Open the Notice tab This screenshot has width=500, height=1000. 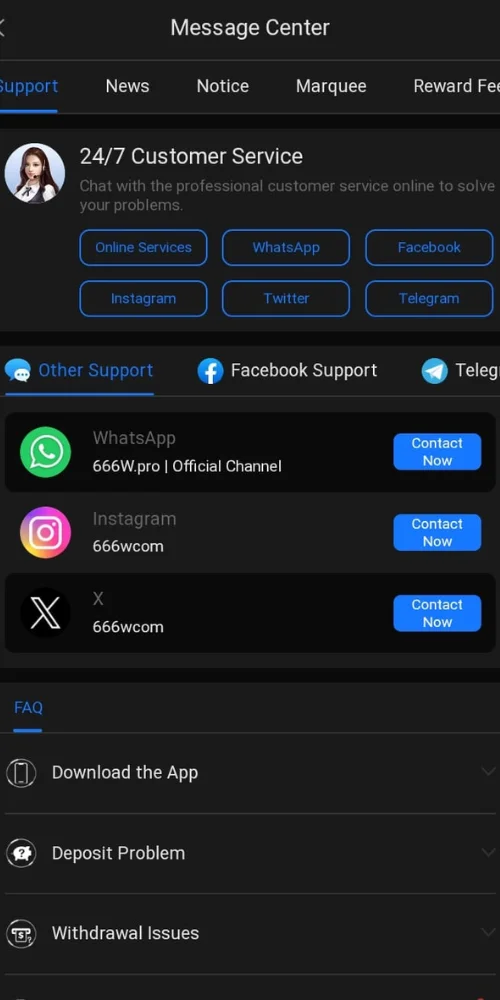tap(223, 86)
